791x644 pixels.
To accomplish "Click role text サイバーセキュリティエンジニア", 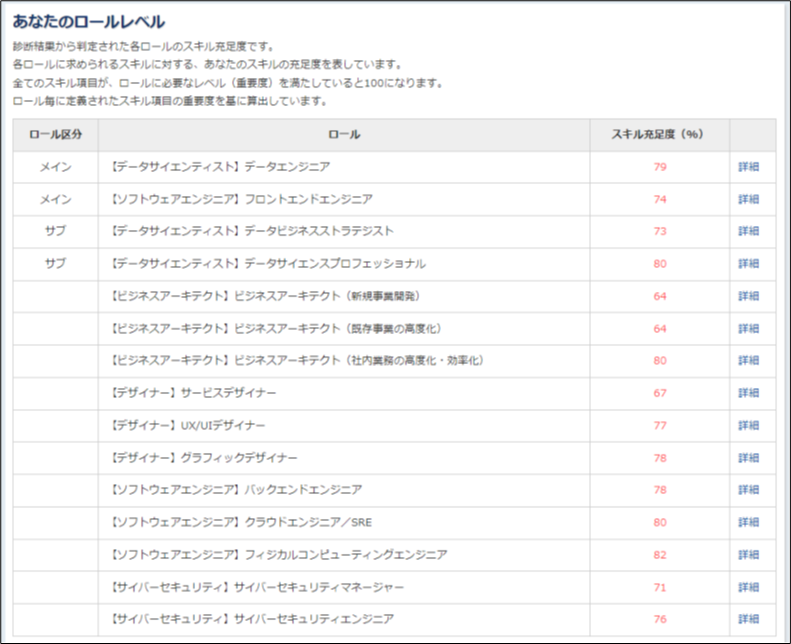I will [314, 619].
